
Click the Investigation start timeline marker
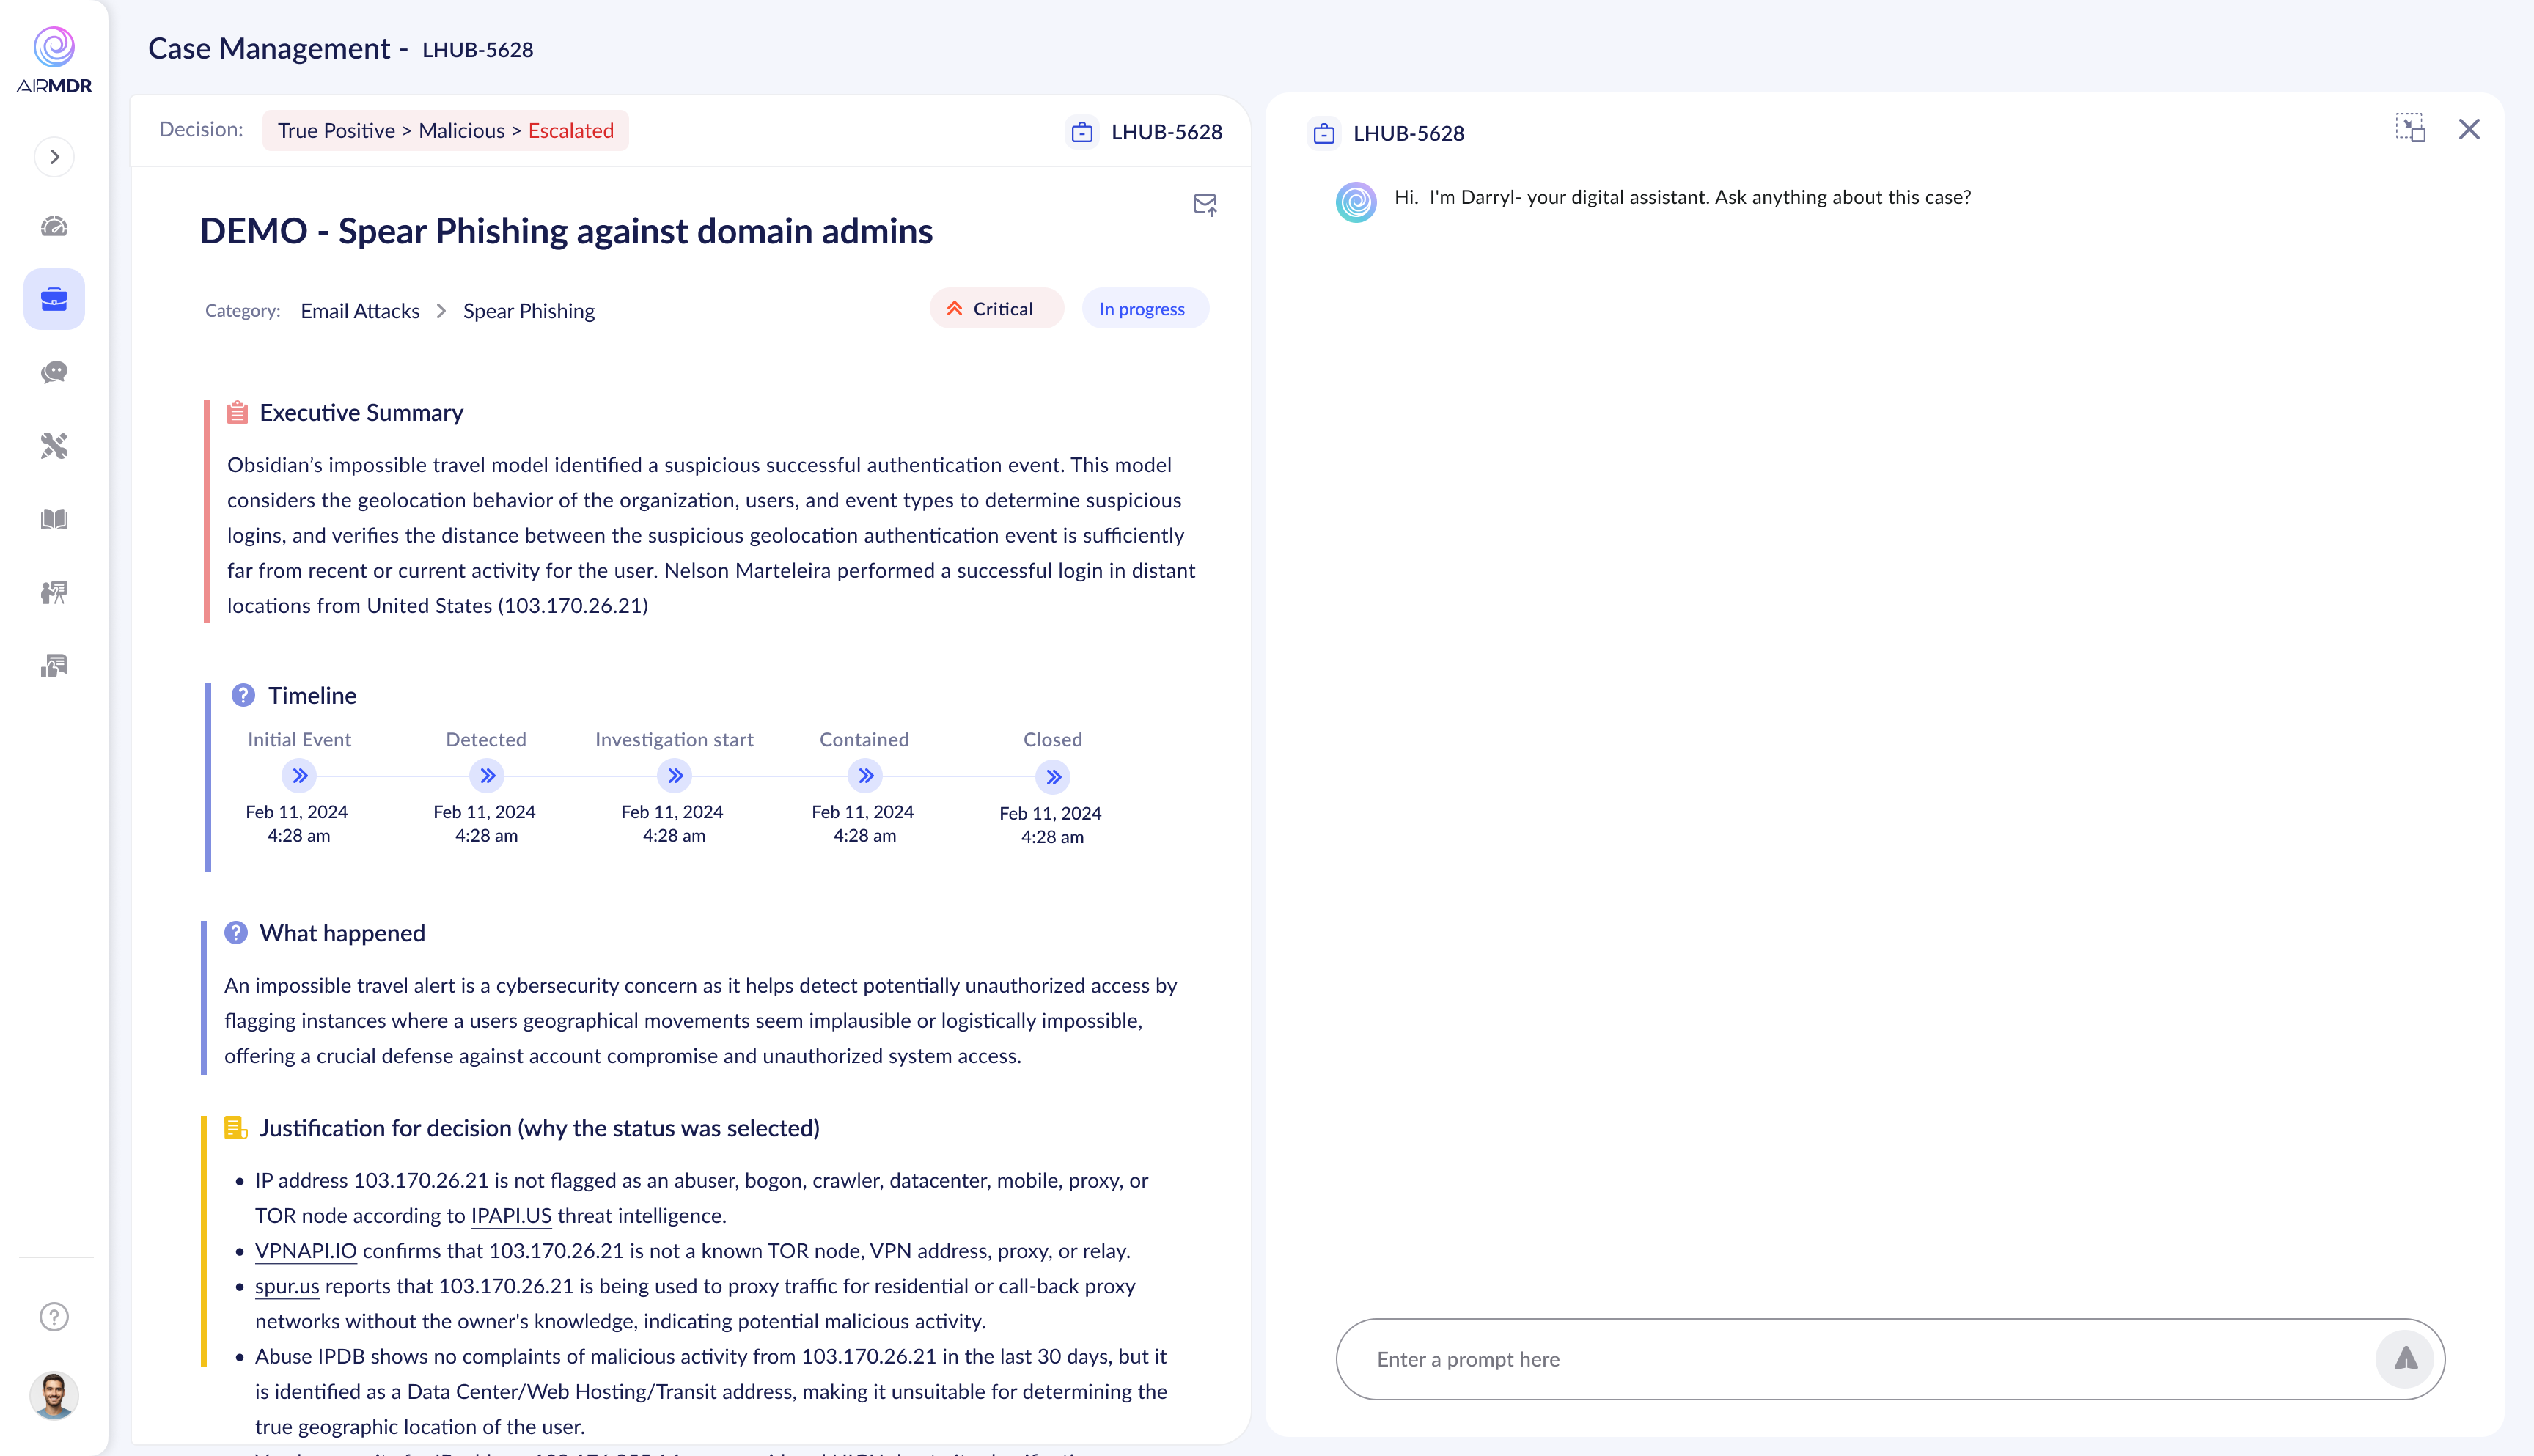coord(675,776)
